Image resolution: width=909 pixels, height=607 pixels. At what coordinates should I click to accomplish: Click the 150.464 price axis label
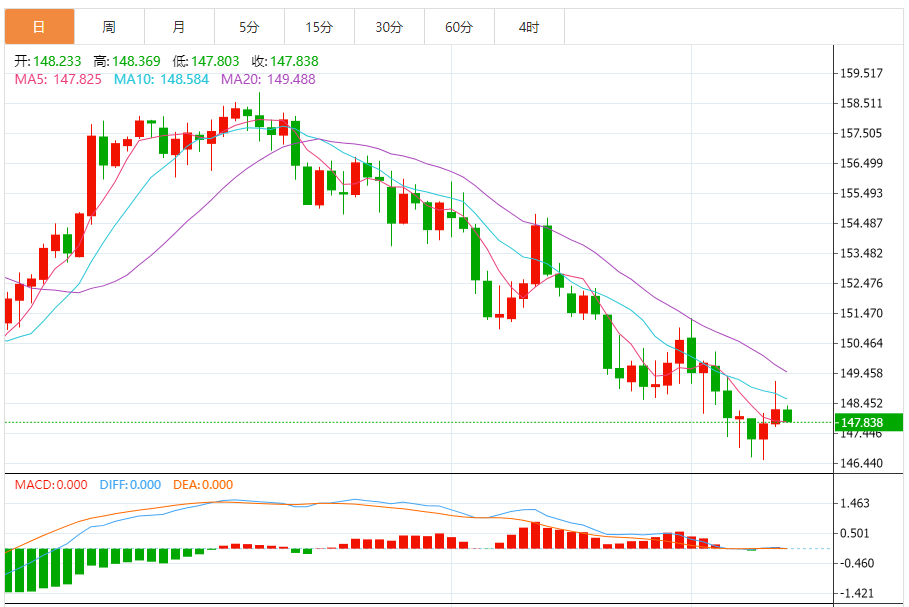click(x=861, y=343)
